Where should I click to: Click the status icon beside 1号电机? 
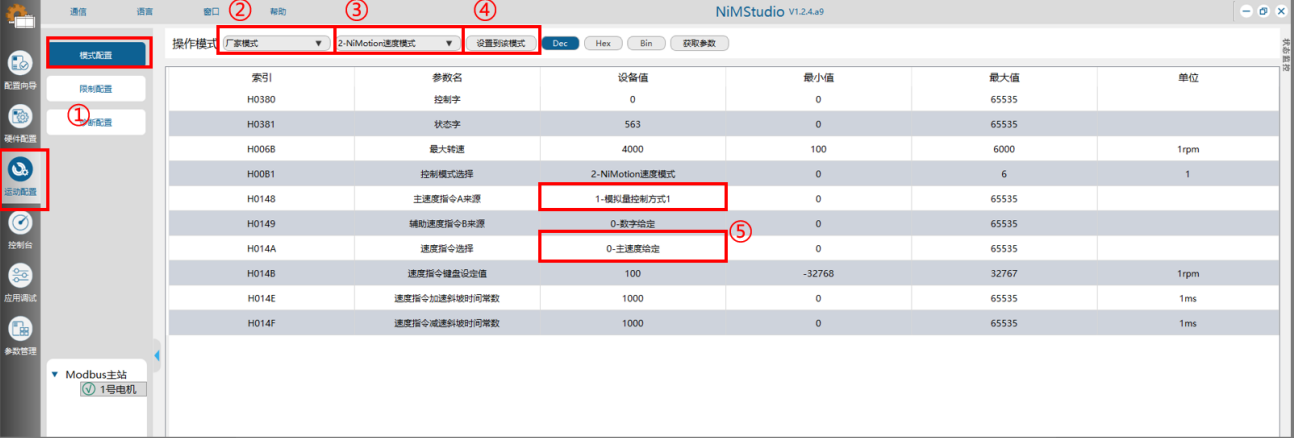[89, 389]
